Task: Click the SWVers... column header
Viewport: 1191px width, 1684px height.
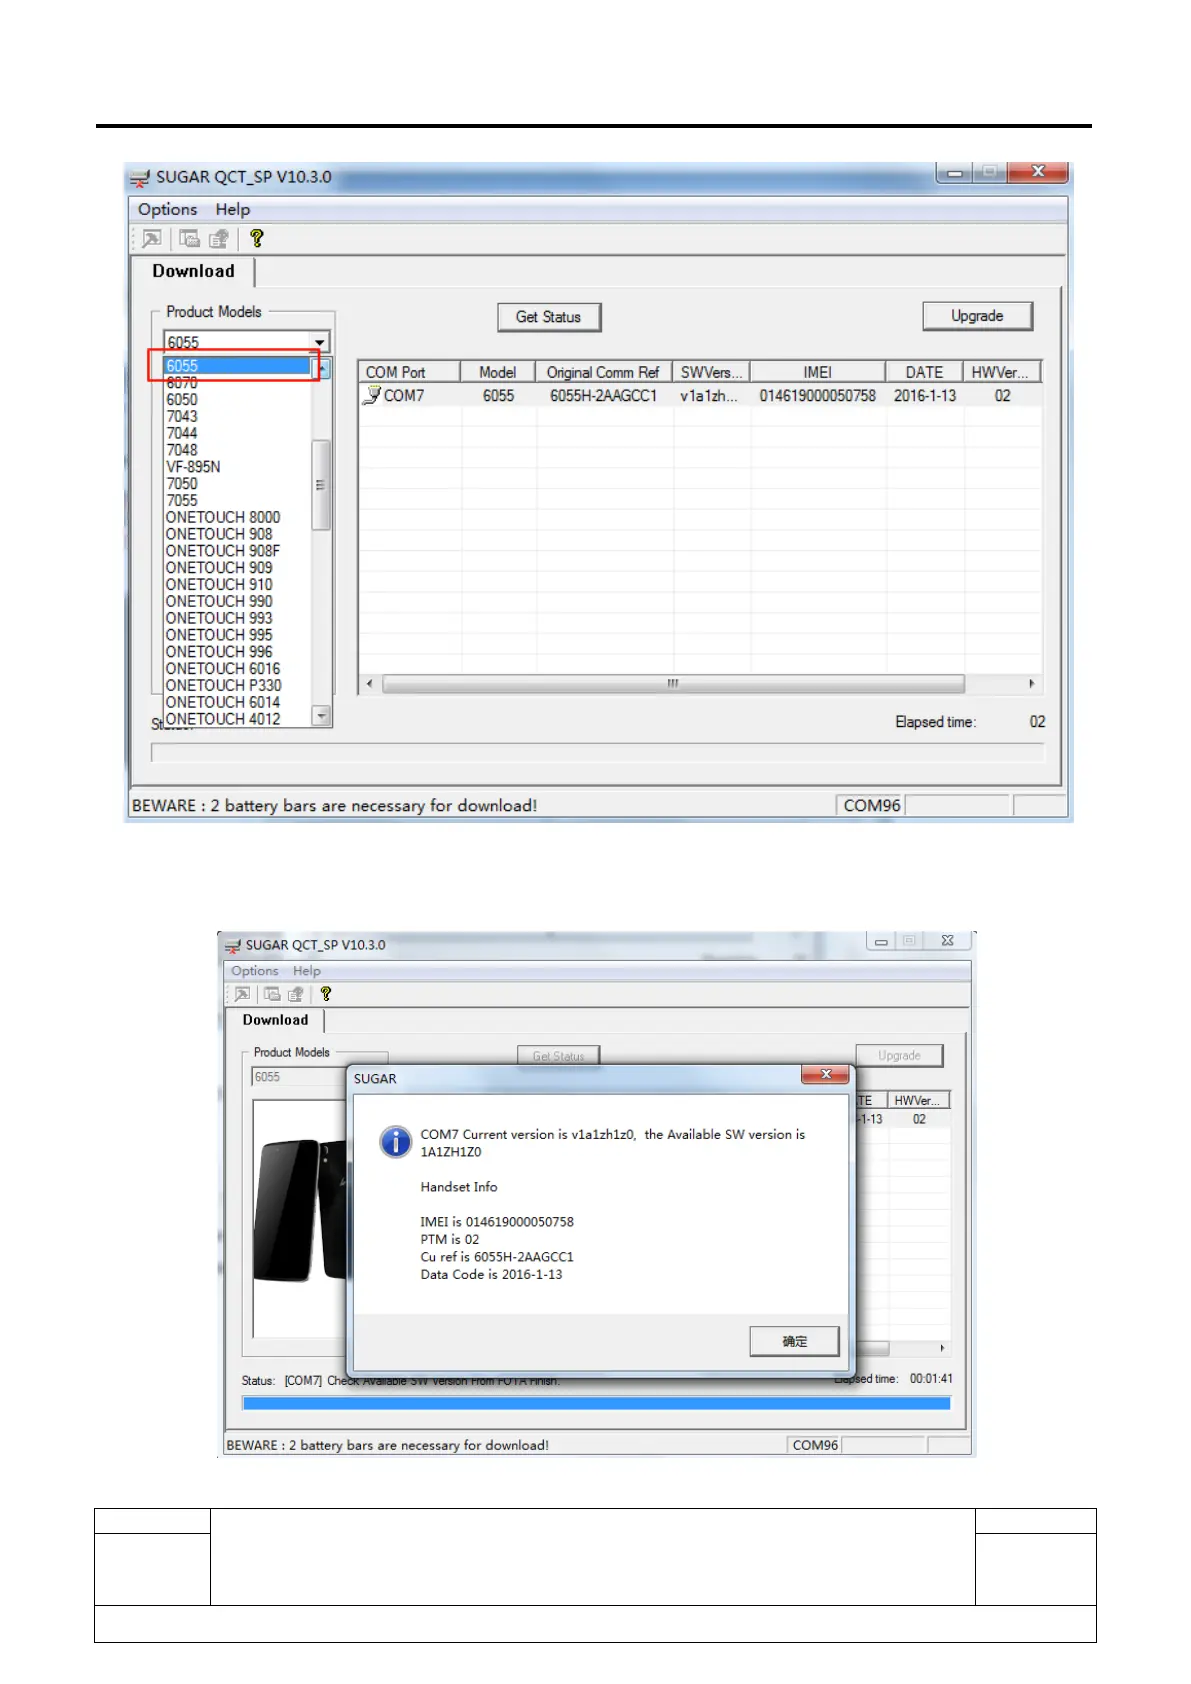Action: (x=711, y=372)
